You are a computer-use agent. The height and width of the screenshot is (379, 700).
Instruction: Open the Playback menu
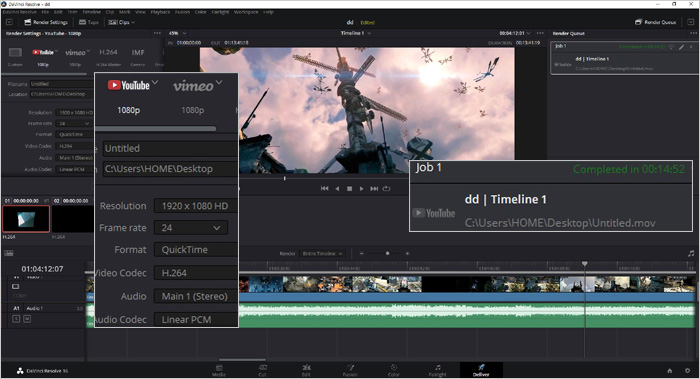click(x=160, y=12)
